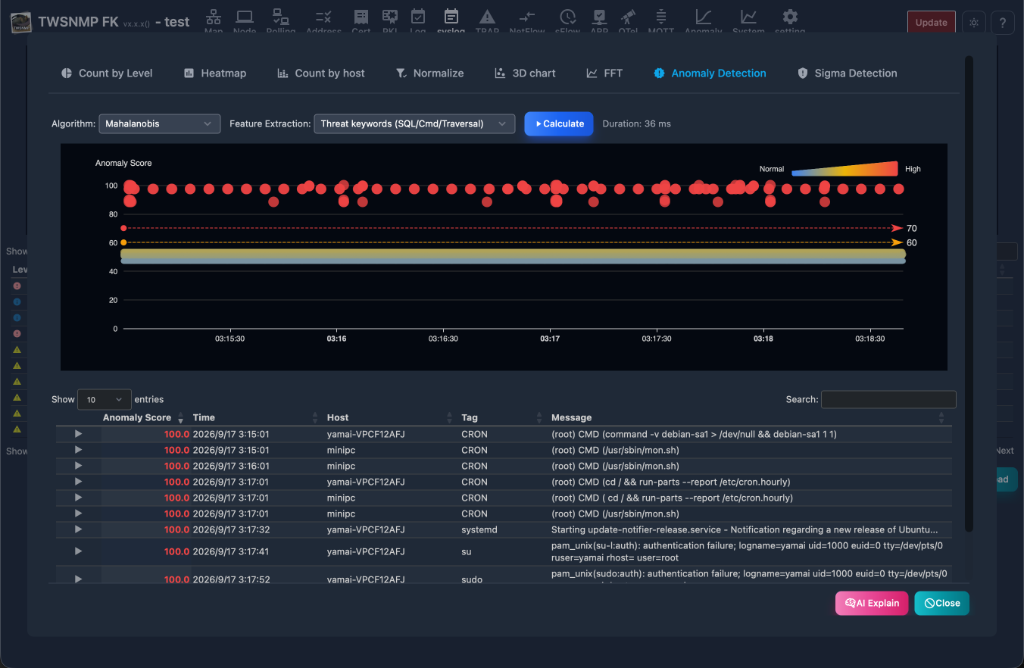Open the NetFlow arrows icon
The width and height of the screenshot is (1024, 668).
click(527, 20)
